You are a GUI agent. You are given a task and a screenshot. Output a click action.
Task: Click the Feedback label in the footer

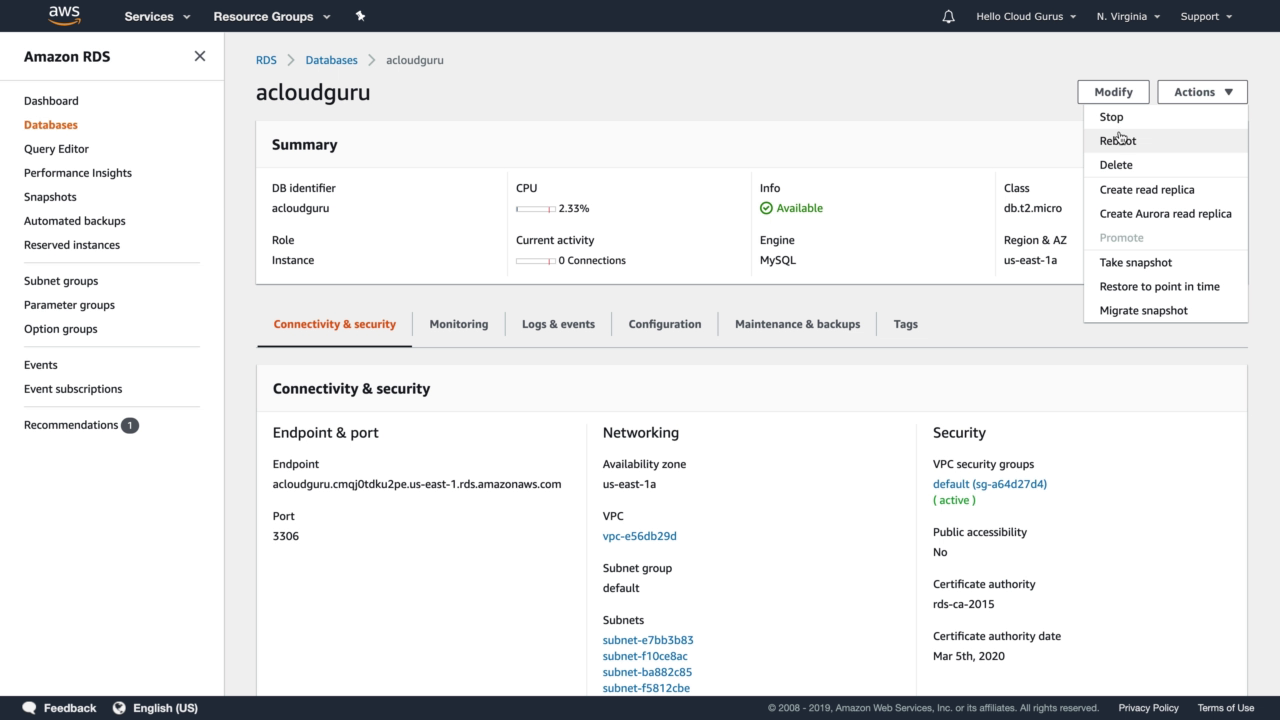coord(70,708)
